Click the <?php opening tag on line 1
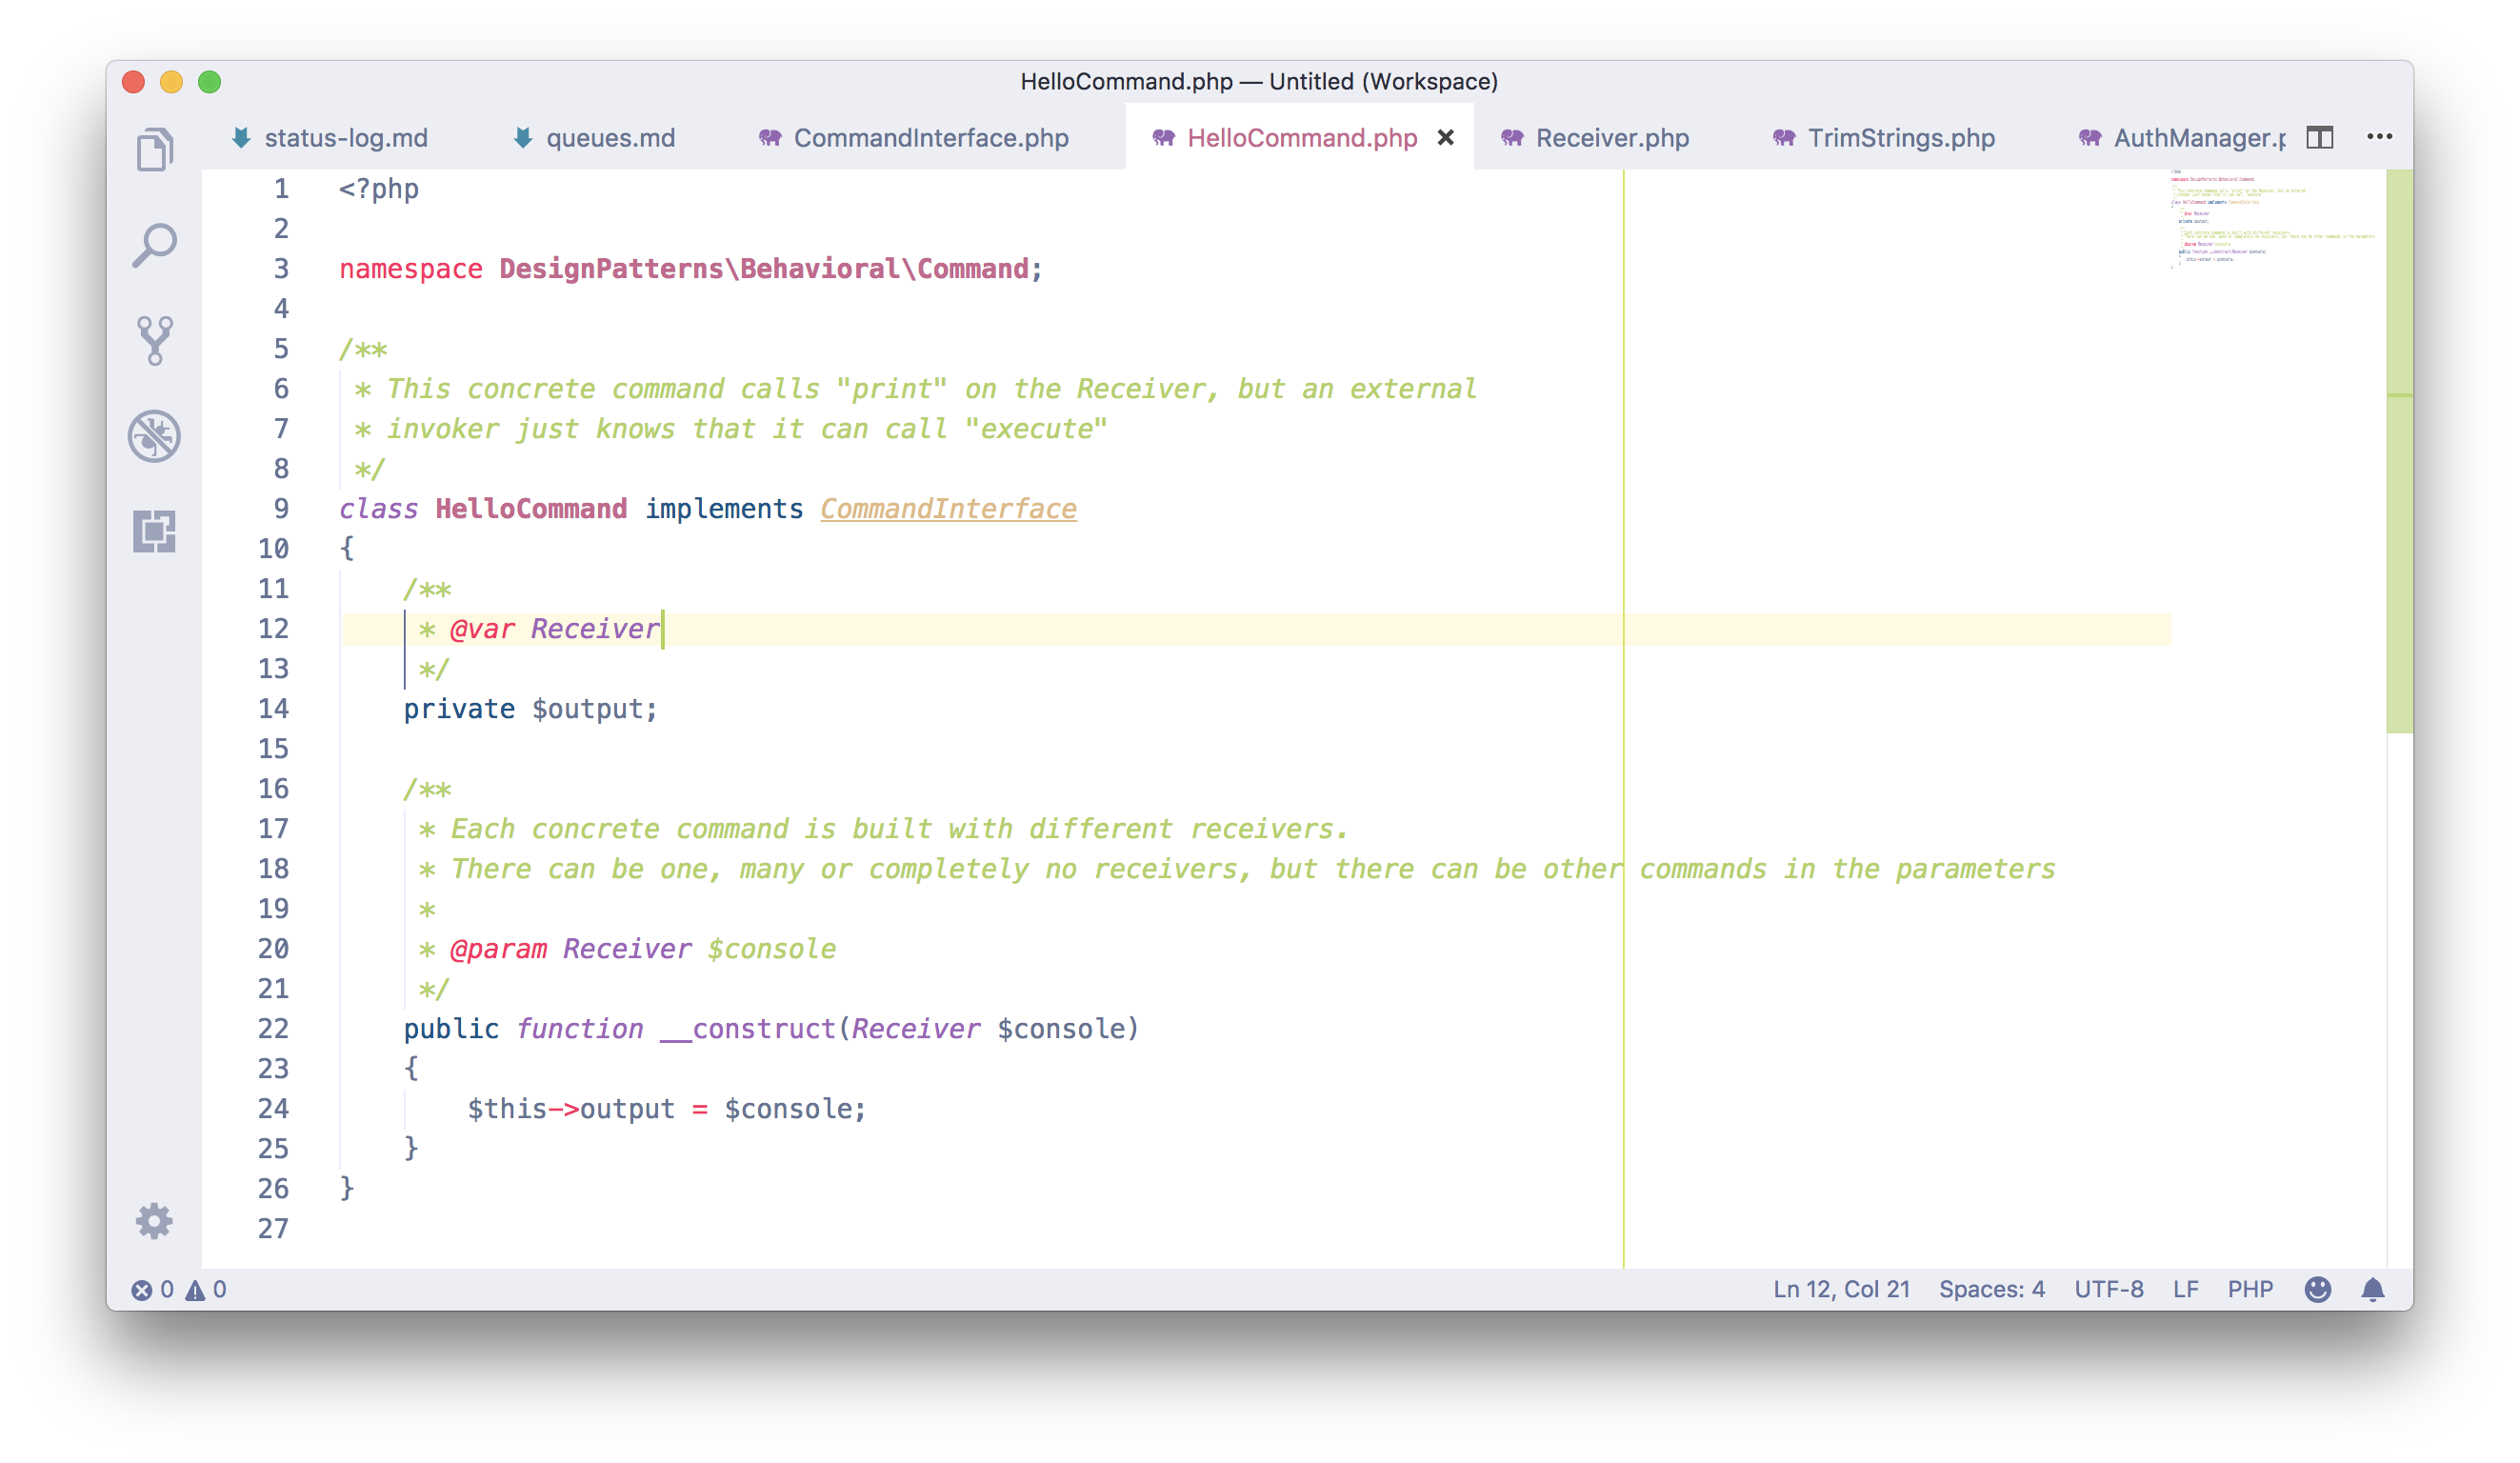The height and width of the screenshot is (1463, 2520). coord(379,189)
